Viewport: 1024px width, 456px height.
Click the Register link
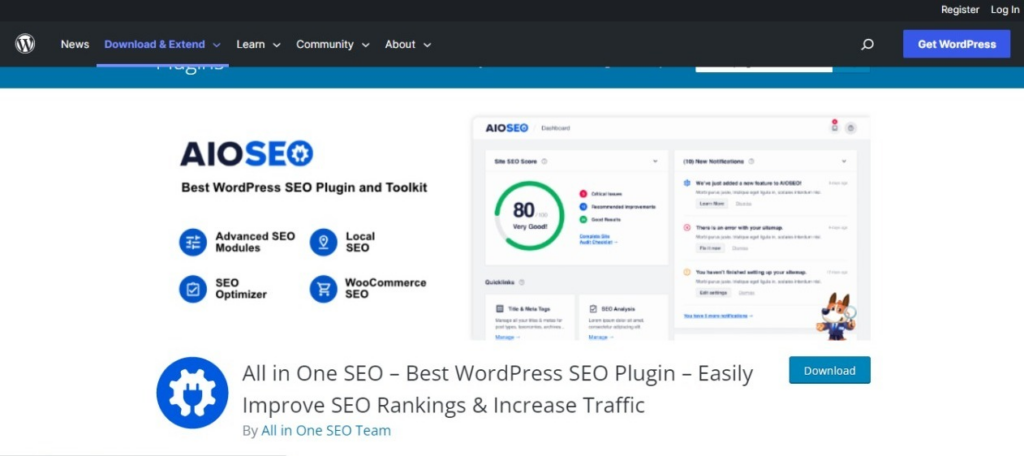(960, 10)
